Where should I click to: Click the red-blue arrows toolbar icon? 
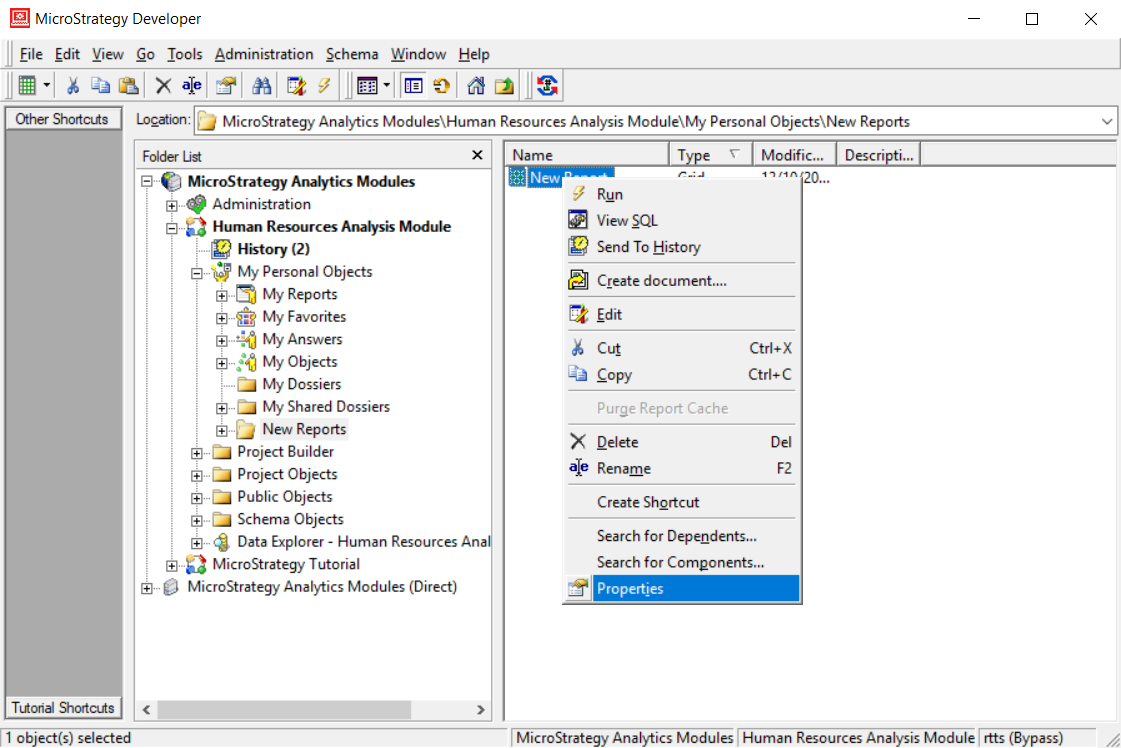(547, 86)
